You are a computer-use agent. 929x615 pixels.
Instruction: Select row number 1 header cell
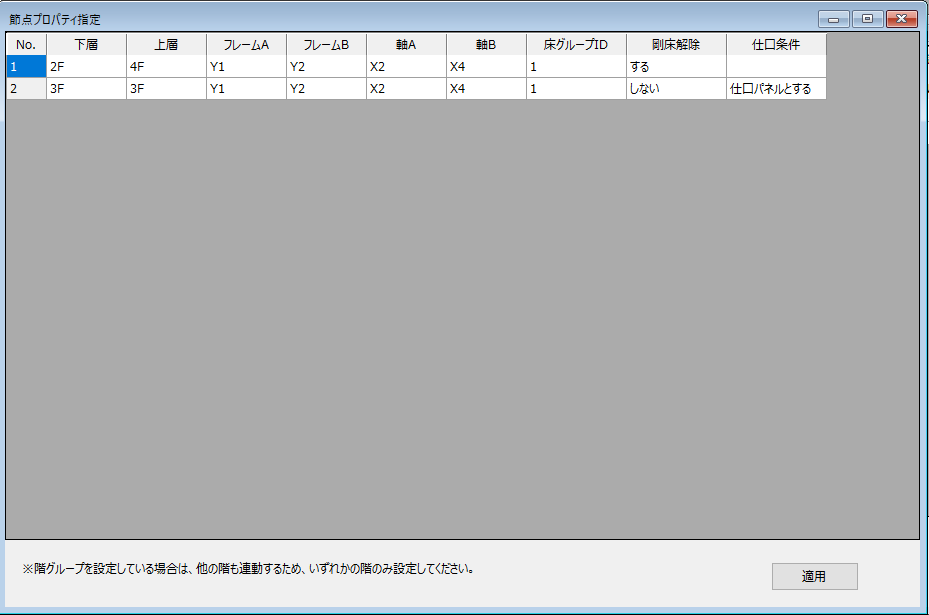pos(26,66)
